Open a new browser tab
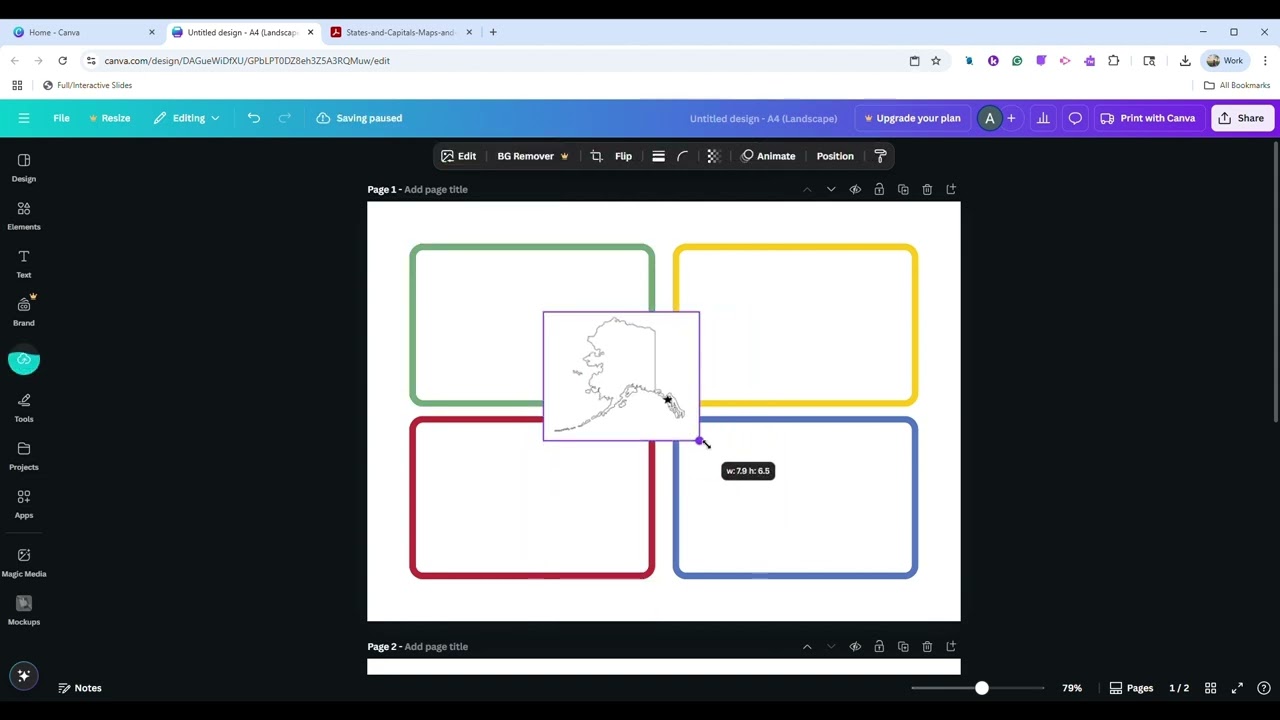This screenshot has width=1280, height=720. pos(493,32)
